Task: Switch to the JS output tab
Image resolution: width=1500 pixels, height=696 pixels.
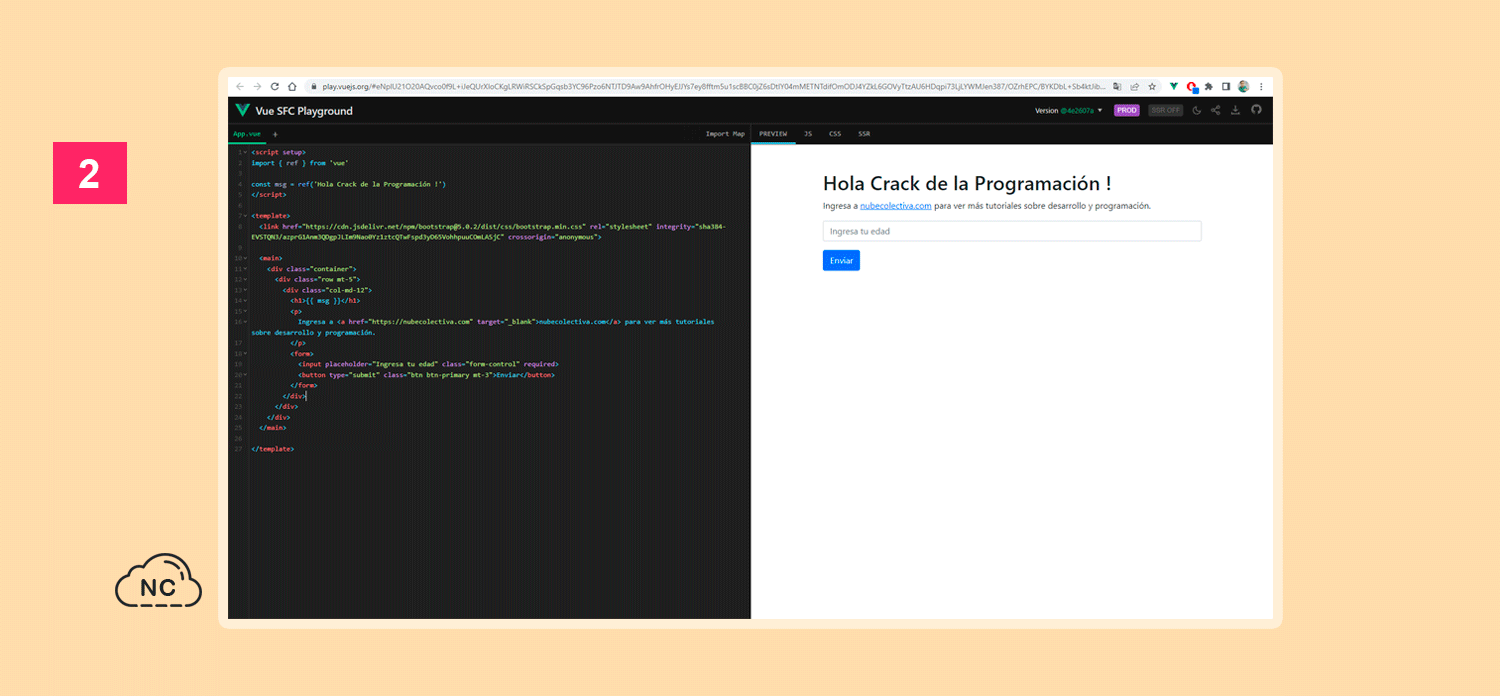Action: tap(808, 134)
